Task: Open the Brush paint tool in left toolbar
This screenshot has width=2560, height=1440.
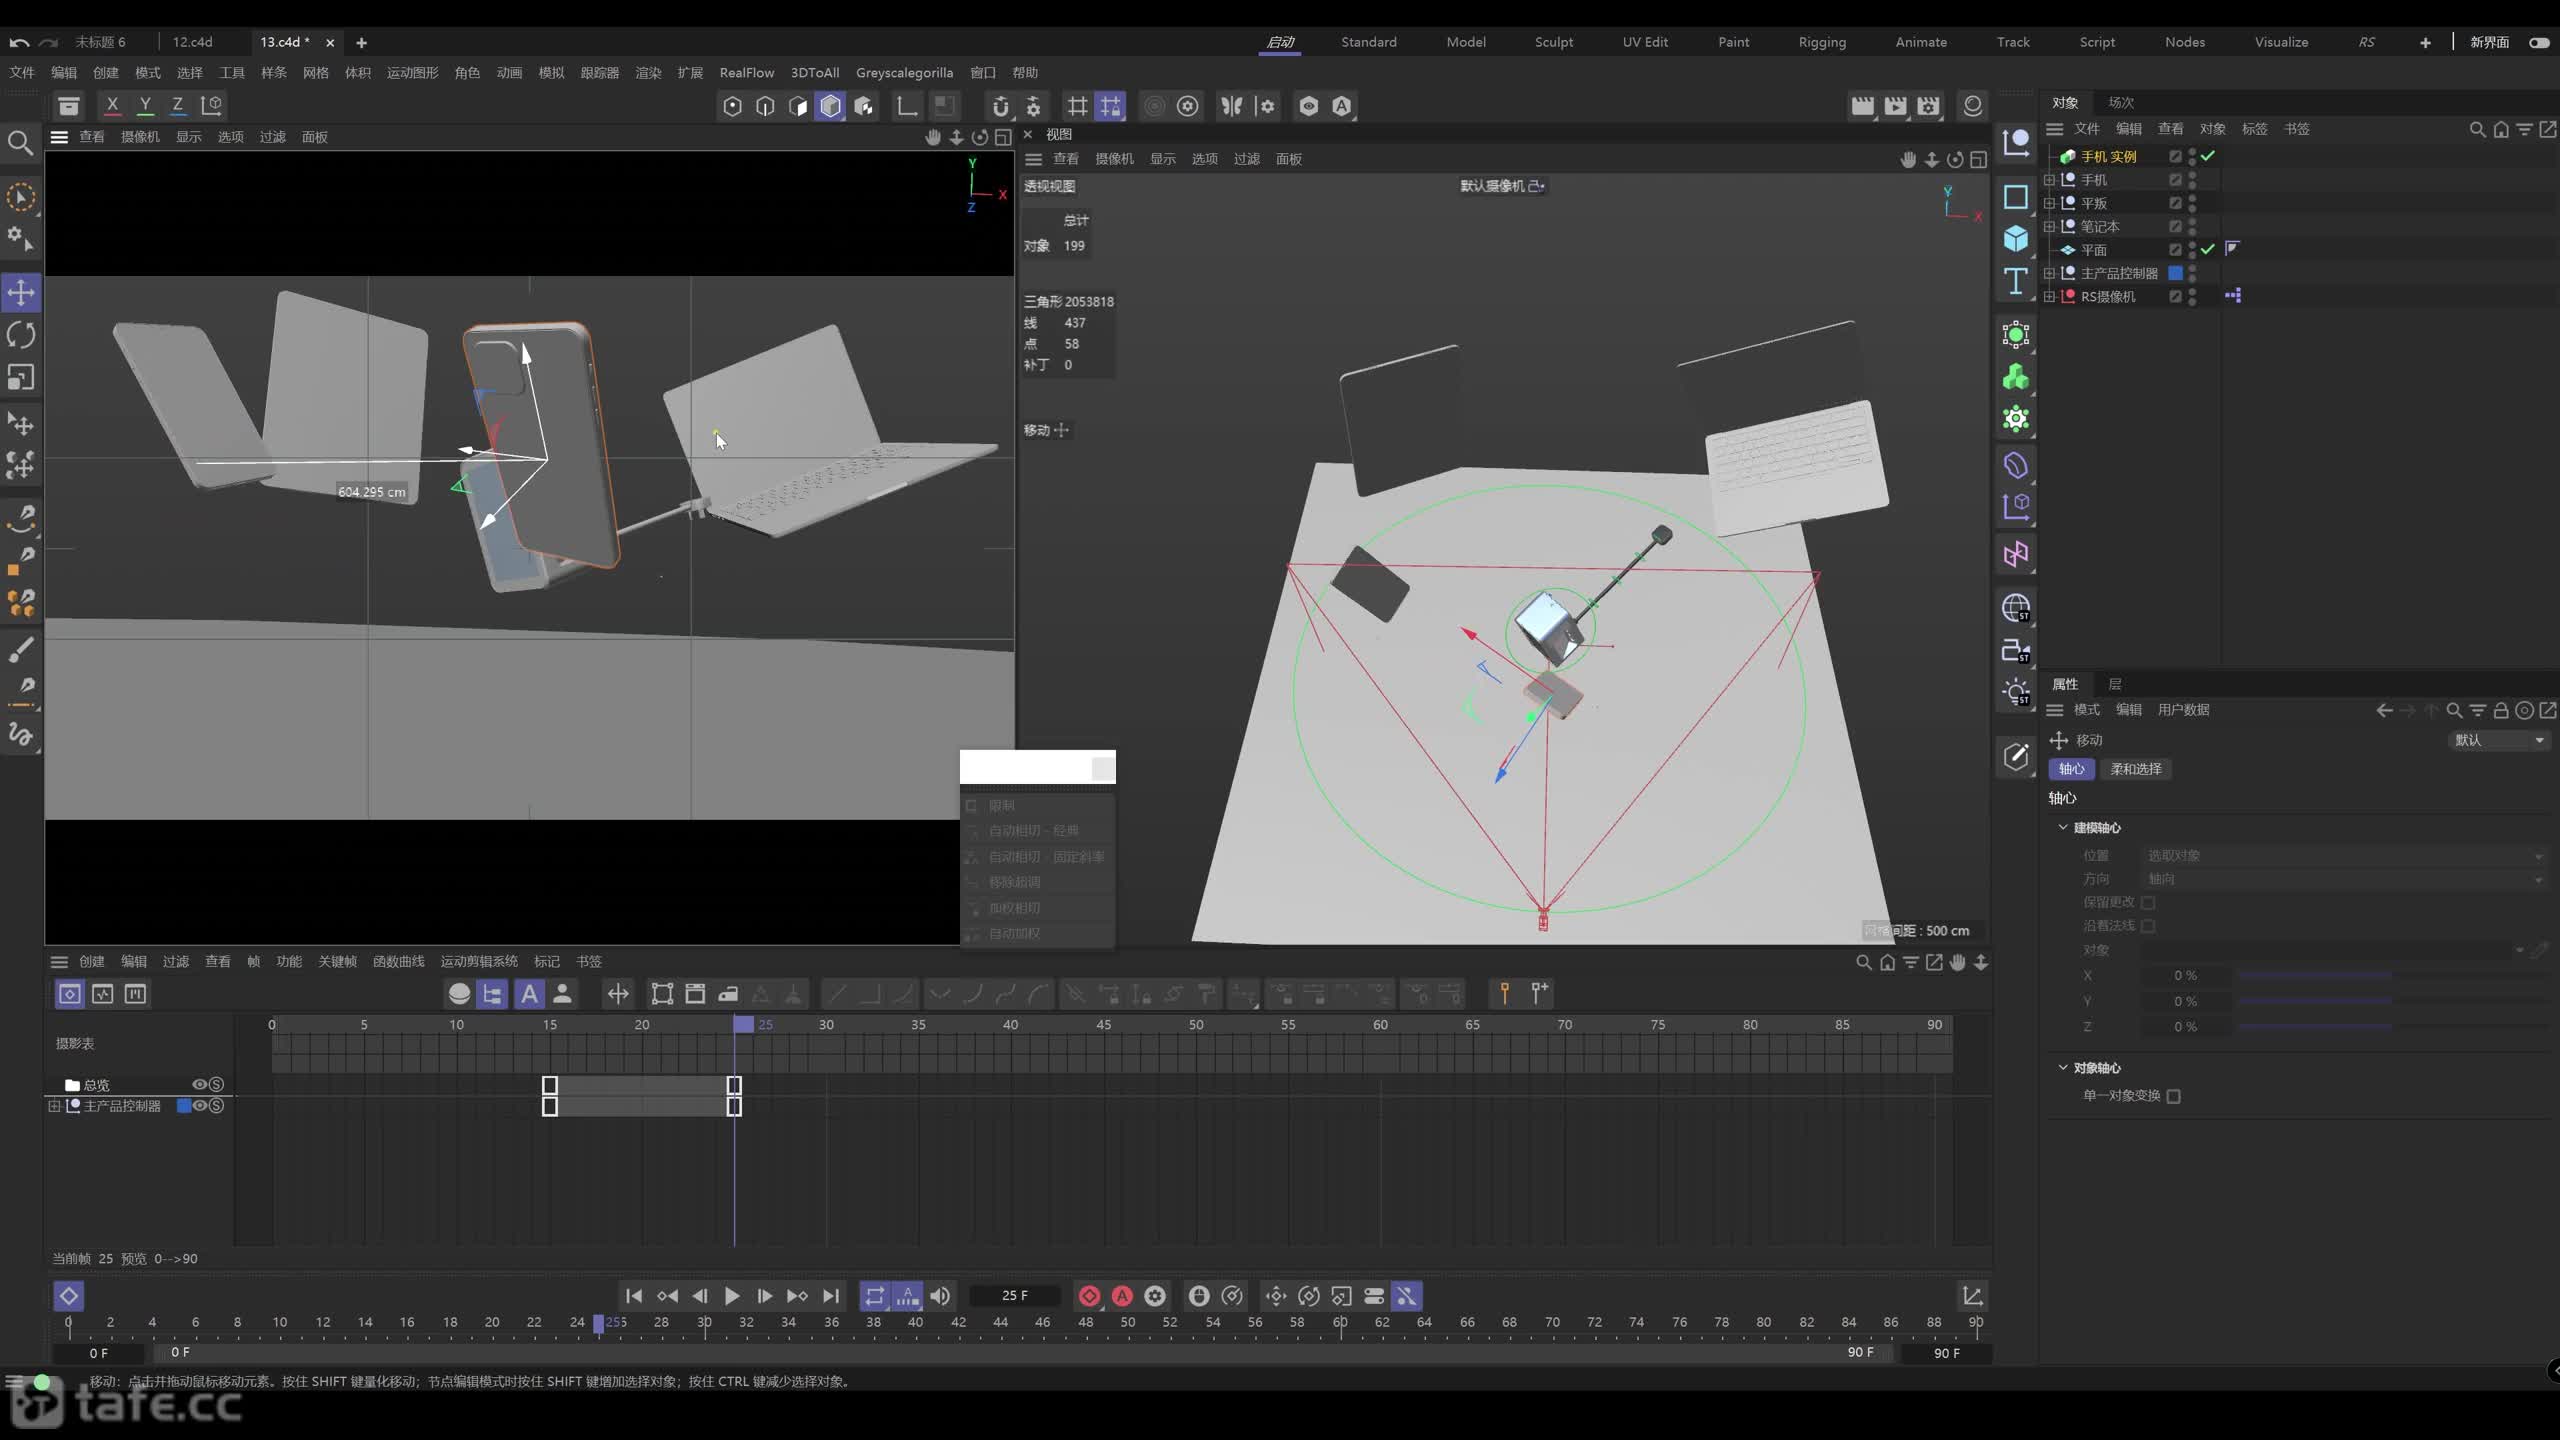Action: 21,648
